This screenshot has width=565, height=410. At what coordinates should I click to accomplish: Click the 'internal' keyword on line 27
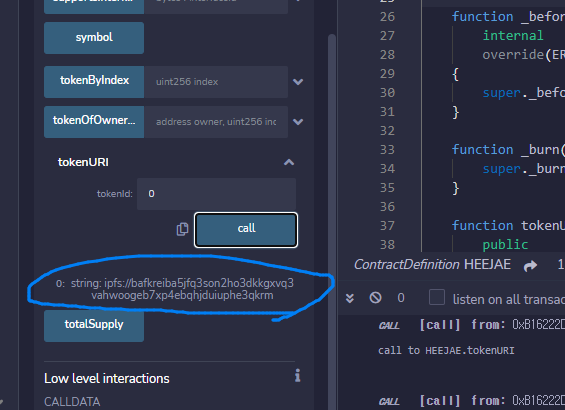[x=513, y=36]
